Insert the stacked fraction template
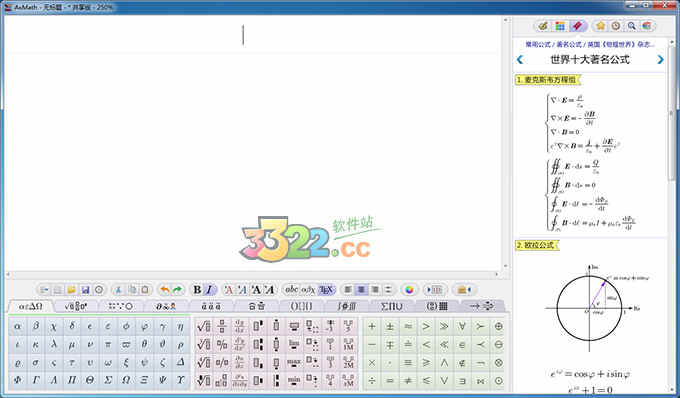The height and width of the screenshot is (398, 680). 222,326
